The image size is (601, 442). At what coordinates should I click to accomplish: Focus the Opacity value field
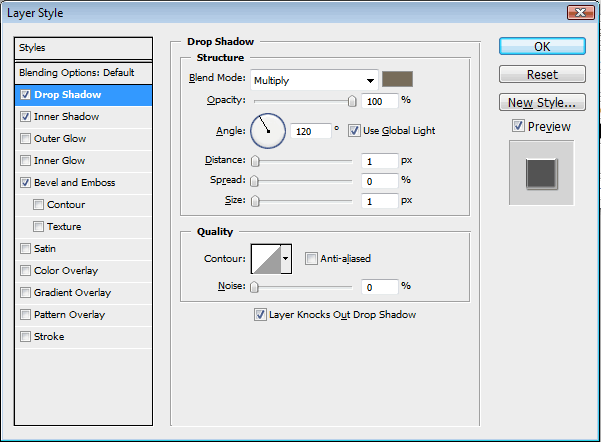tap(379, 101)
